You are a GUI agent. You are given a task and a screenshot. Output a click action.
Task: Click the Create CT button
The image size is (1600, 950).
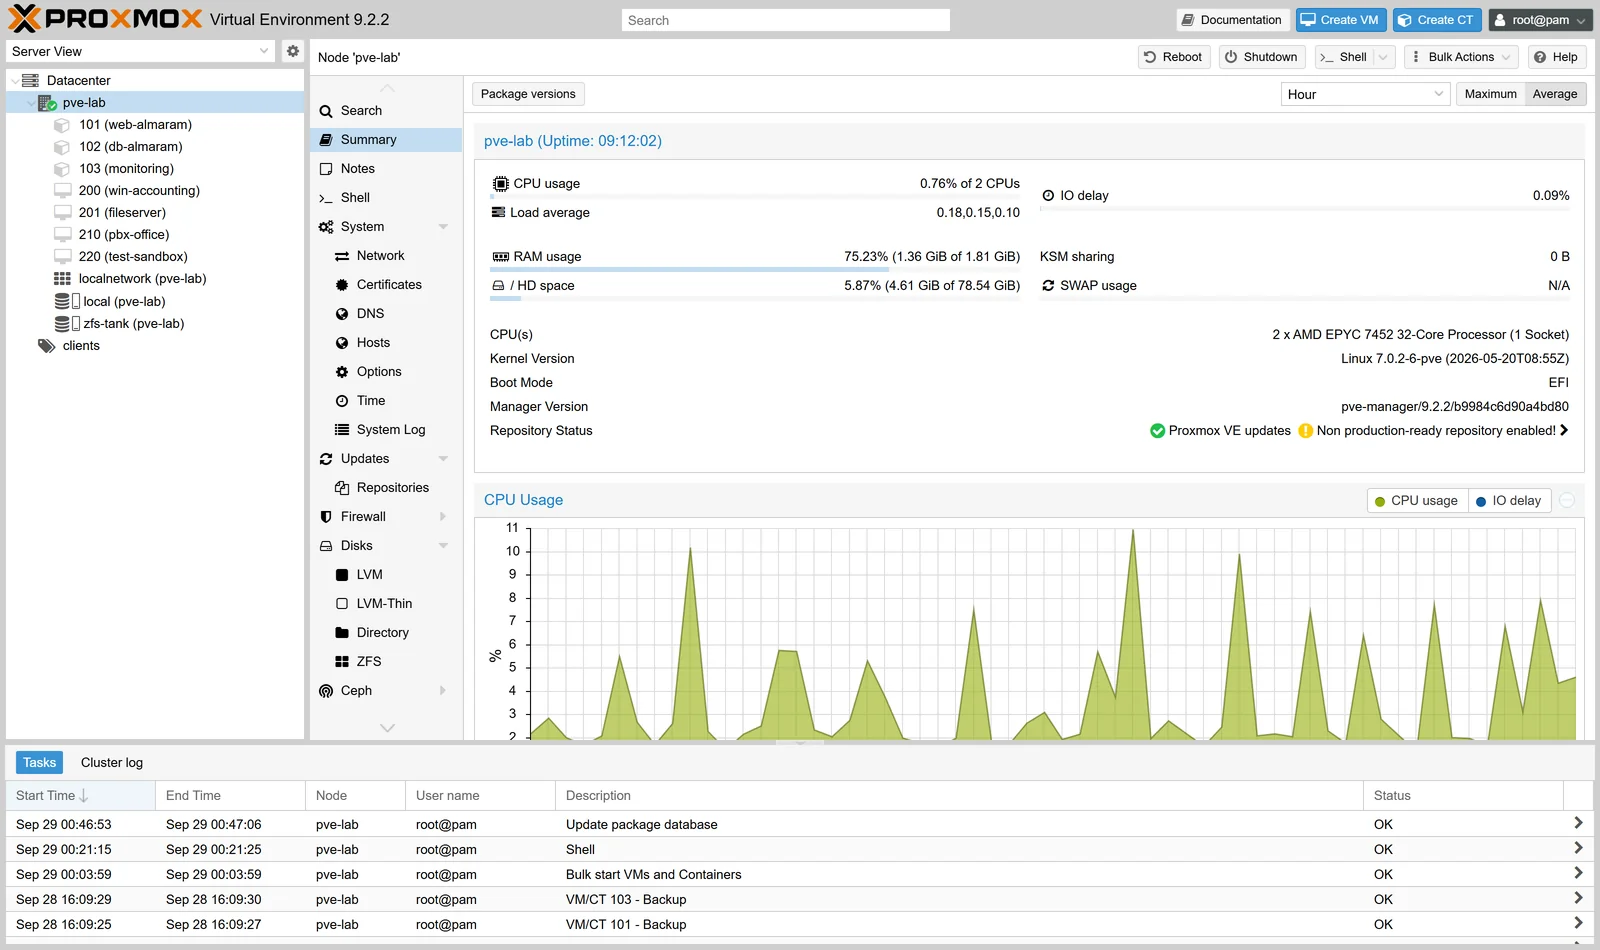click(1436, 20)
